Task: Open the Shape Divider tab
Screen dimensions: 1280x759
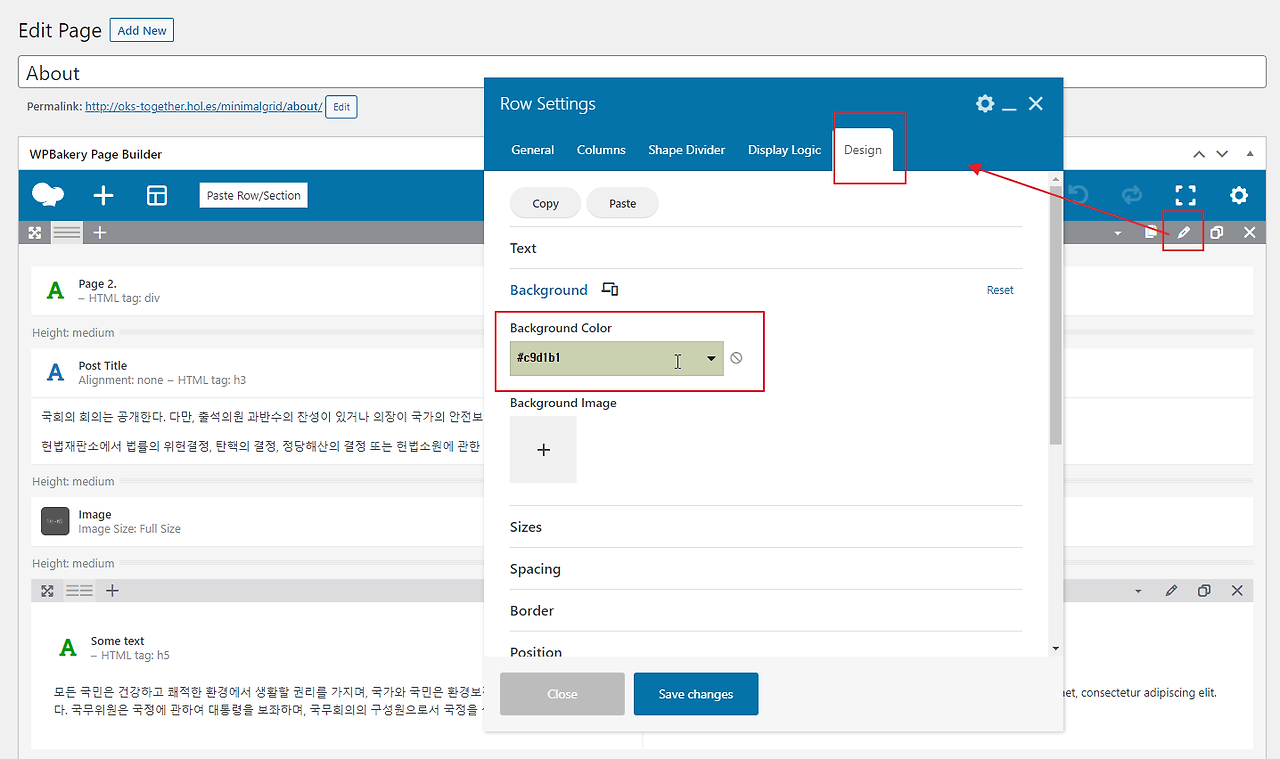Action: [687, 150]
